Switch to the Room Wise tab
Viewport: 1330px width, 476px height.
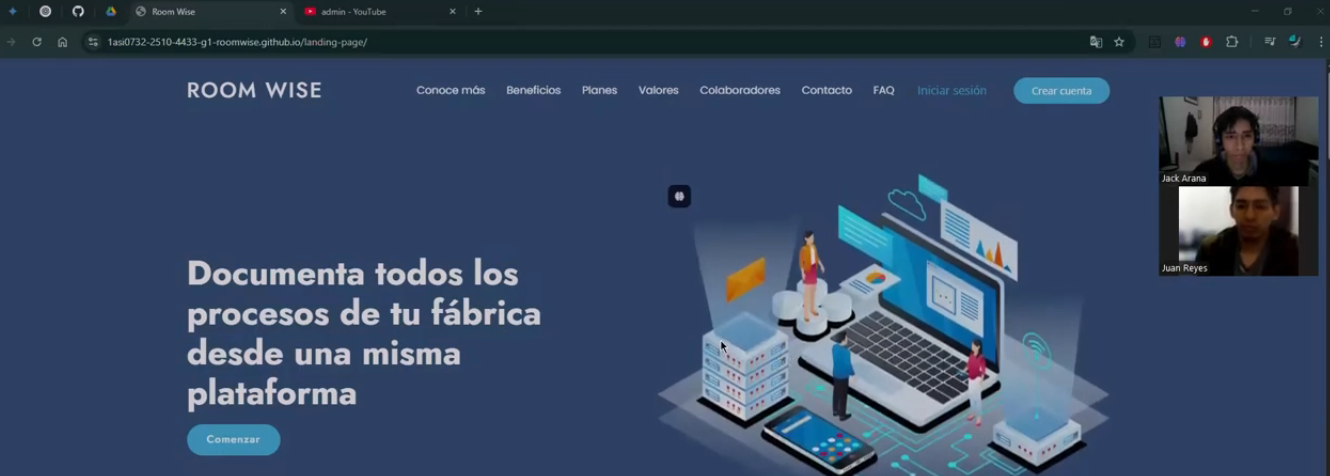pyautogui.click(x=212, y=12)
